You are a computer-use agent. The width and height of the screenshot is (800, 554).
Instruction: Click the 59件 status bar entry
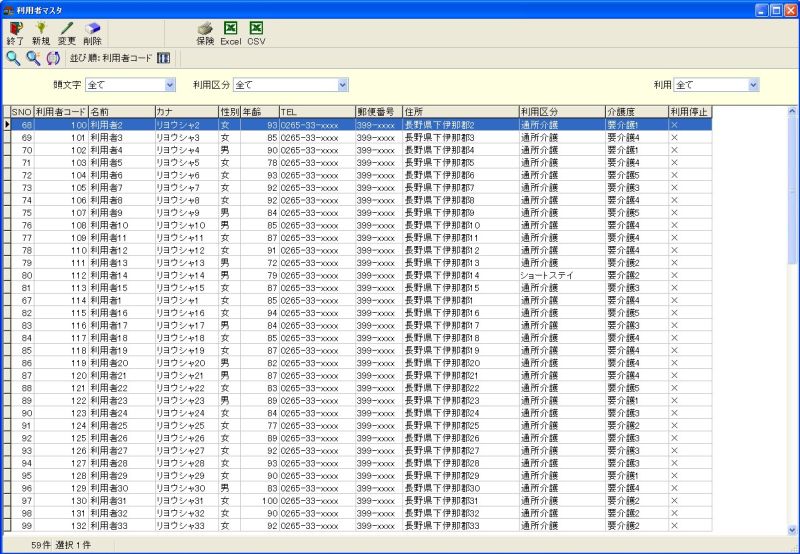point(41,545)
